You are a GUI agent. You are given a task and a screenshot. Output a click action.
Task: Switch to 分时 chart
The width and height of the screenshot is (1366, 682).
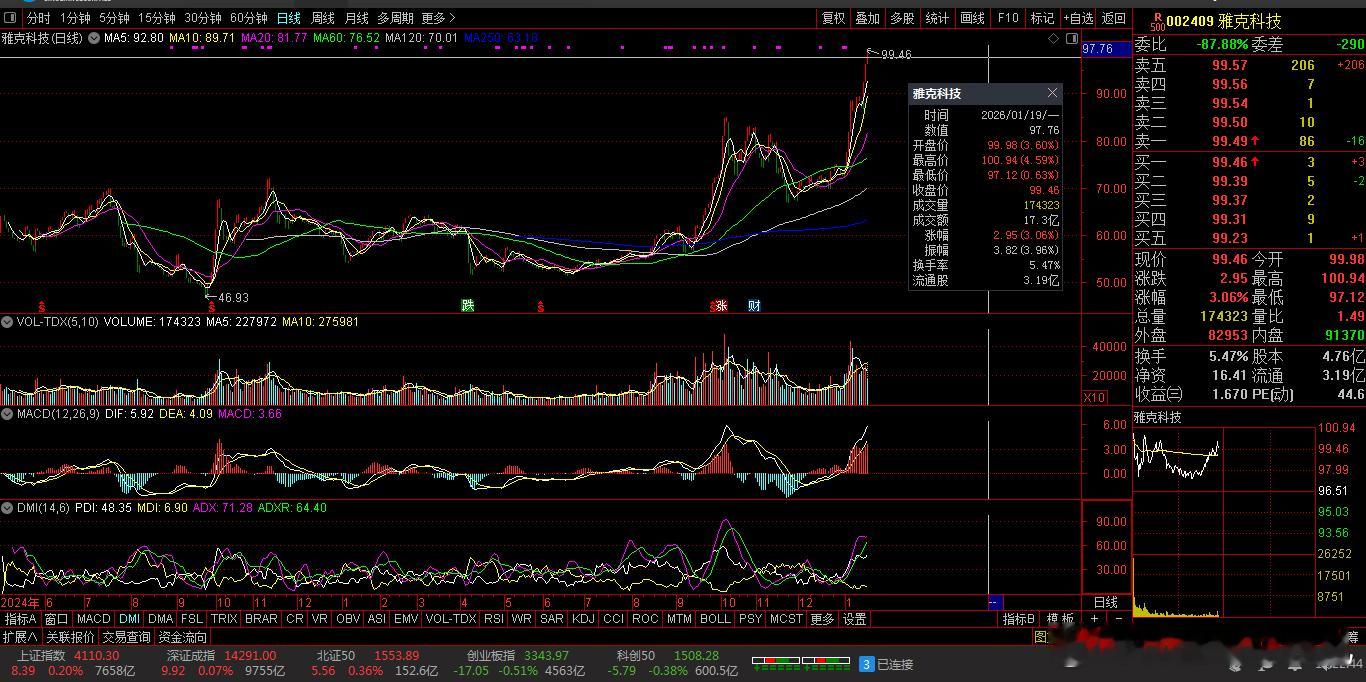tap(38, 18)
